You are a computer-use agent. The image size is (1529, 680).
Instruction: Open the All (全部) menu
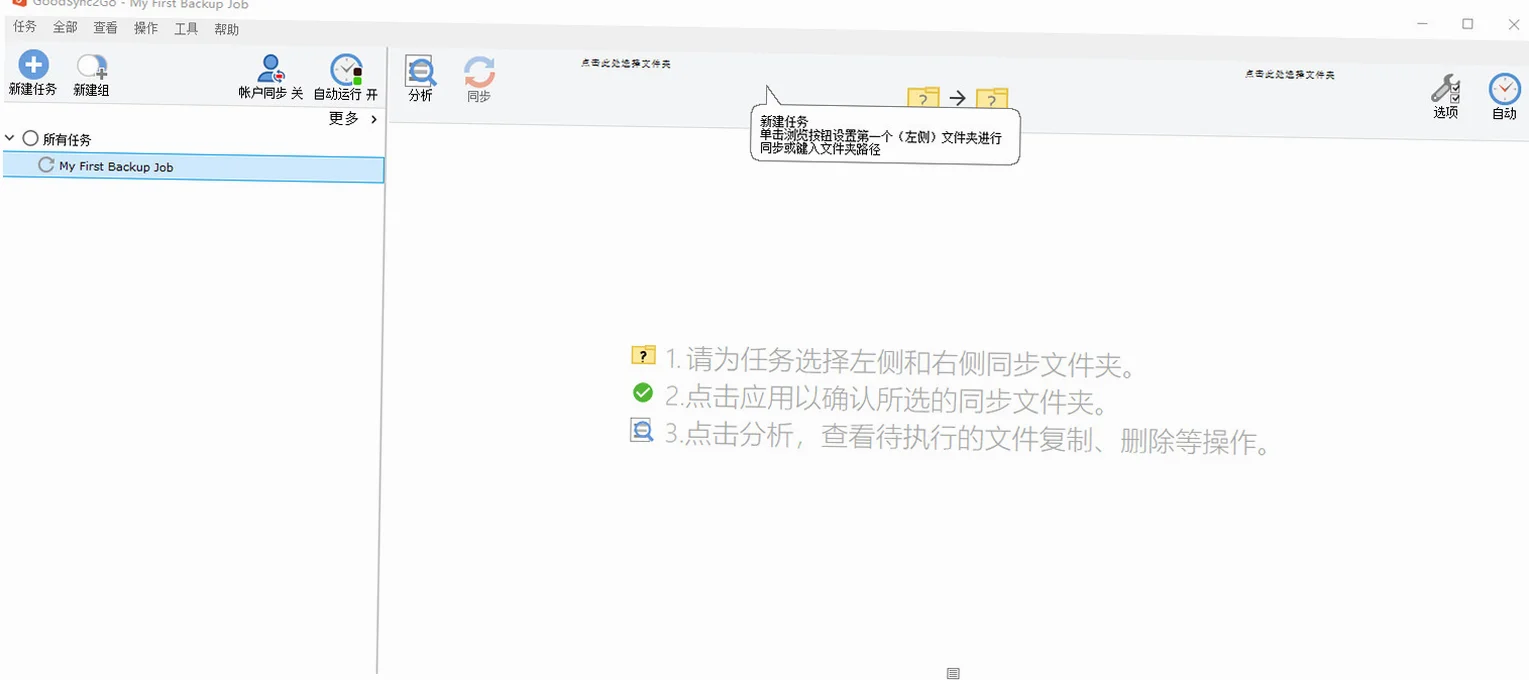point(65,27)
